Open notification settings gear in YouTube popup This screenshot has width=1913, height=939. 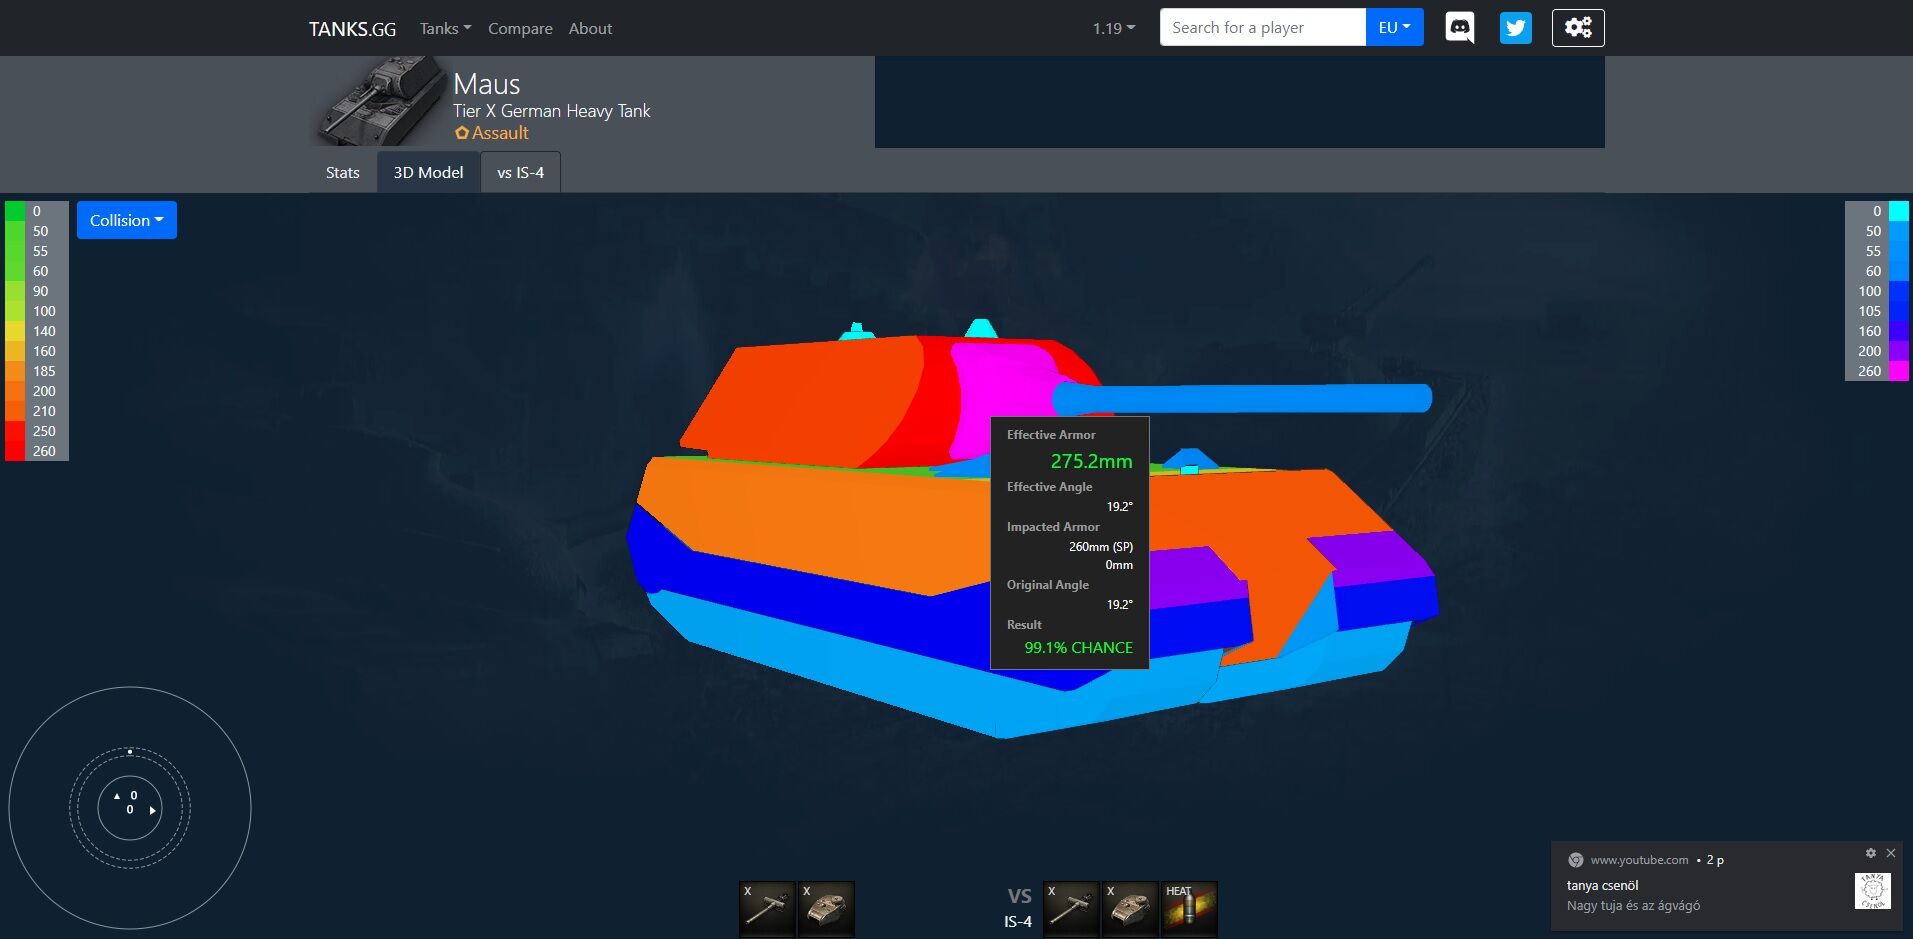1870,853
